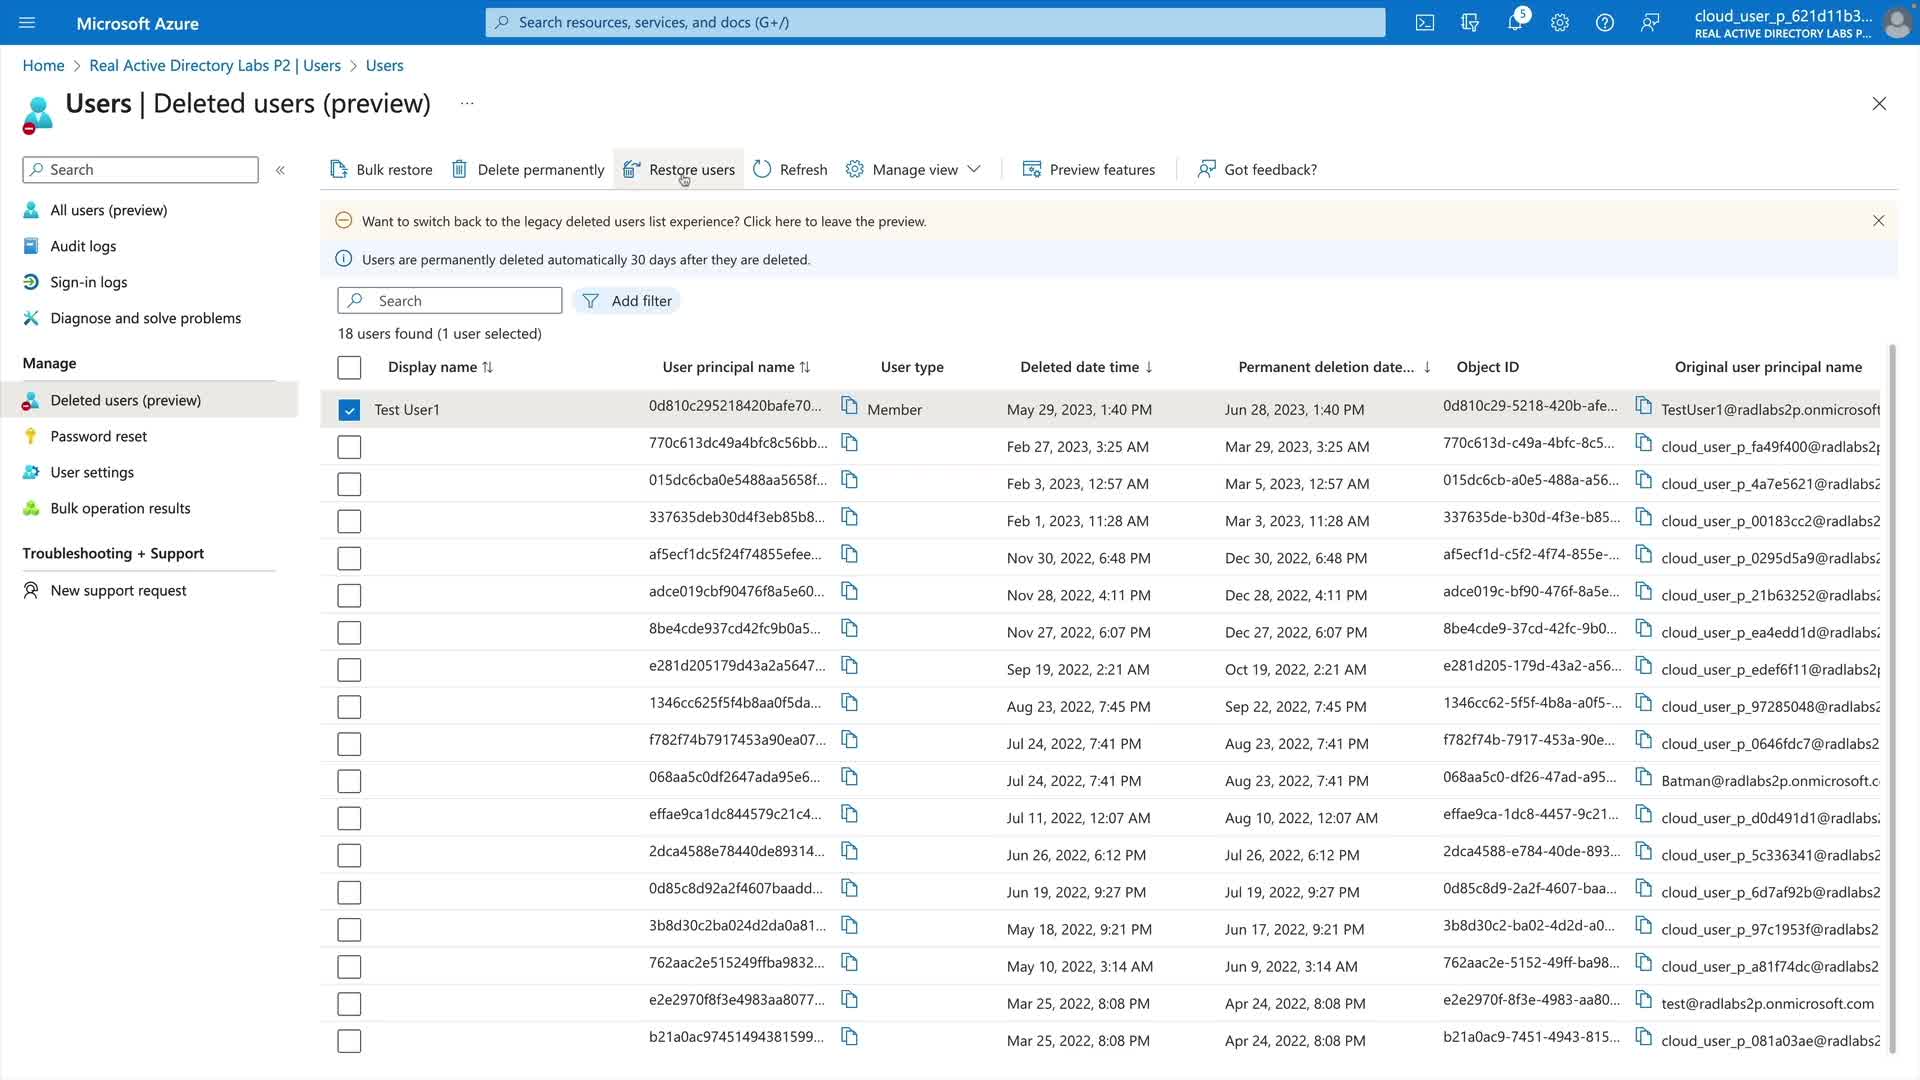Click the Home breadcrumb link
Viewport: 1920px width, 1080px height.
[43, 65]
